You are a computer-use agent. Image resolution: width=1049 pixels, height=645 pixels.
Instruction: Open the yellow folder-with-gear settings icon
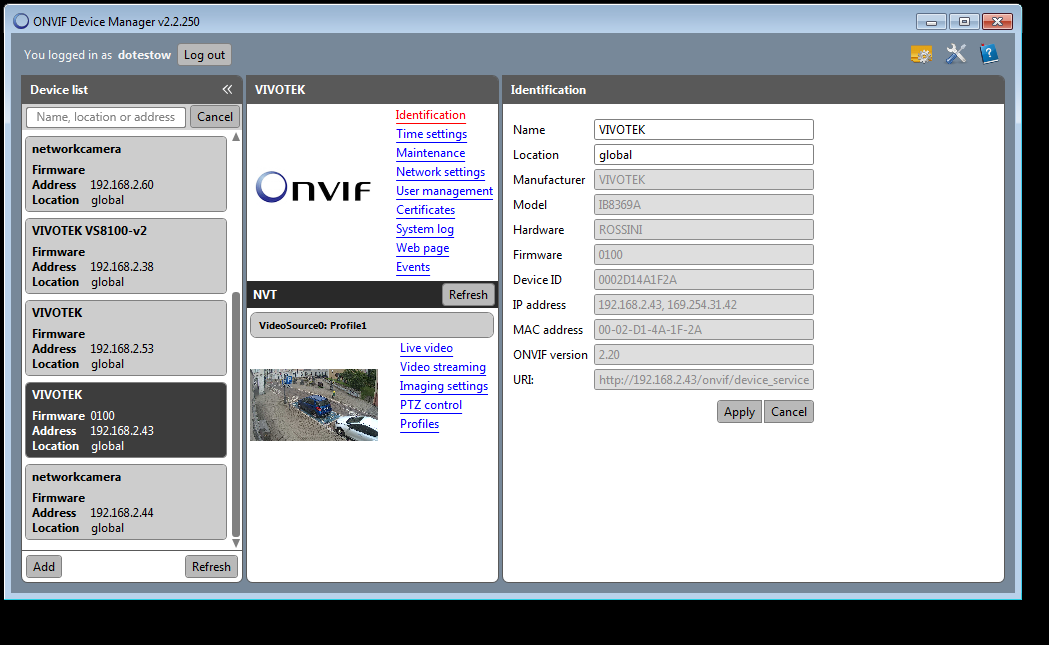(x=921, y=55)
